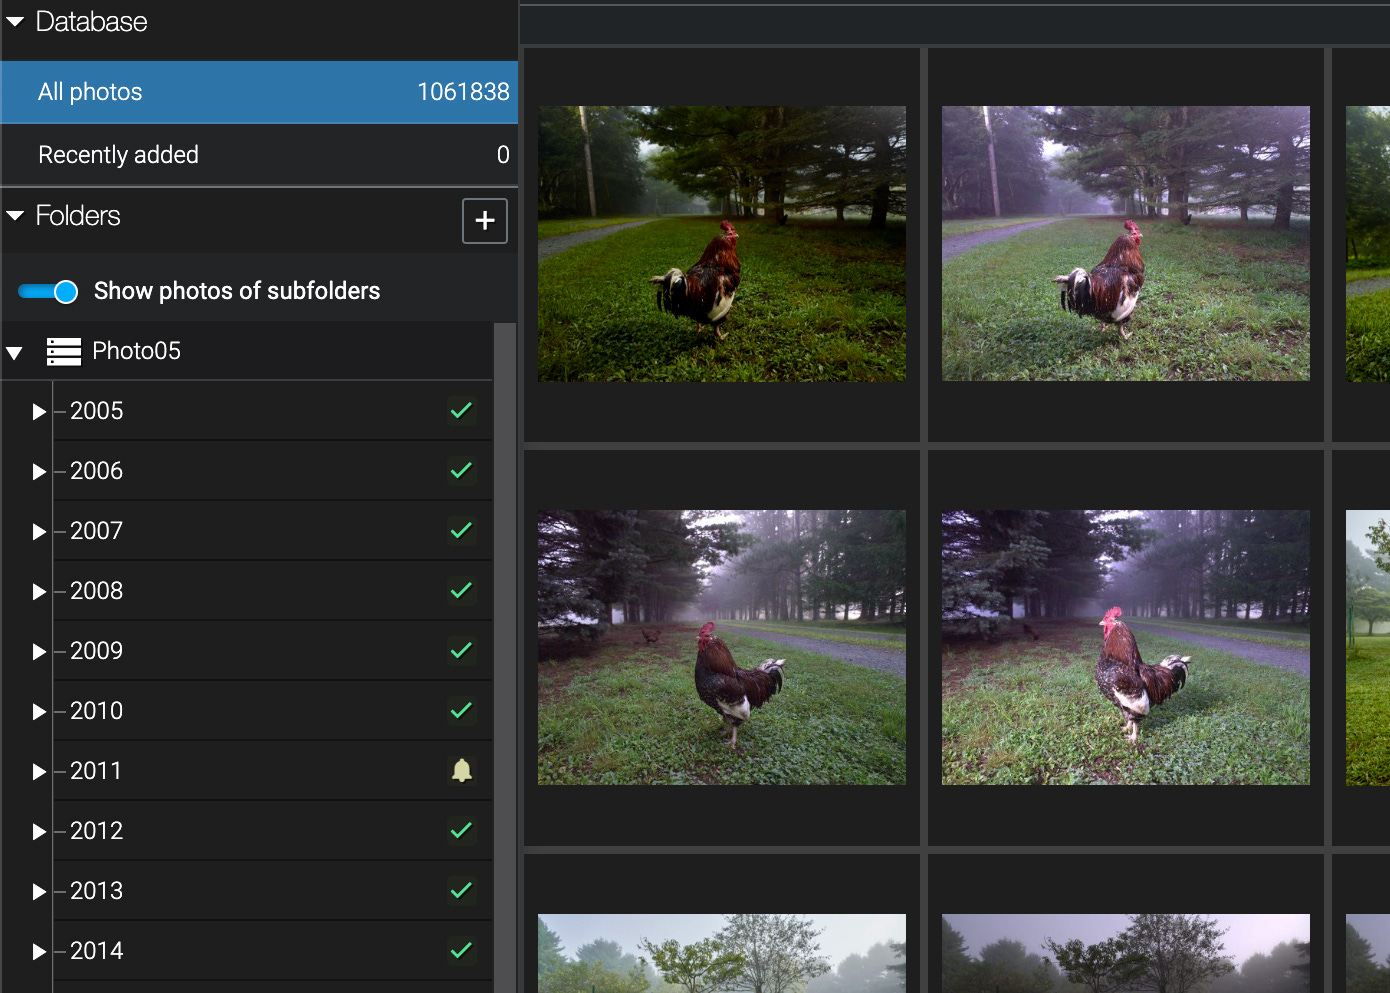Click the green checkmark beside 2009
The height and width of the screenshot is (993, 1390).
click(x=461, y=650)
